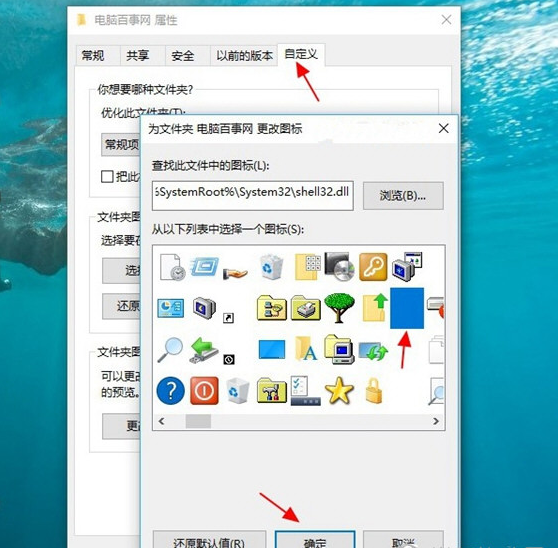This screenshot has height=548, width=558.
Task: Choose the checklist taskbar icon
Action: point(305,391)
